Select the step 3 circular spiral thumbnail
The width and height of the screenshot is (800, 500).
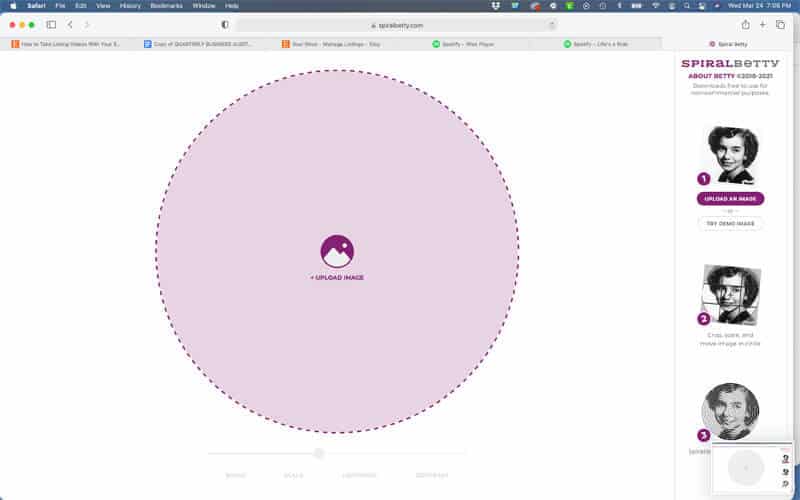pos(730,411)
